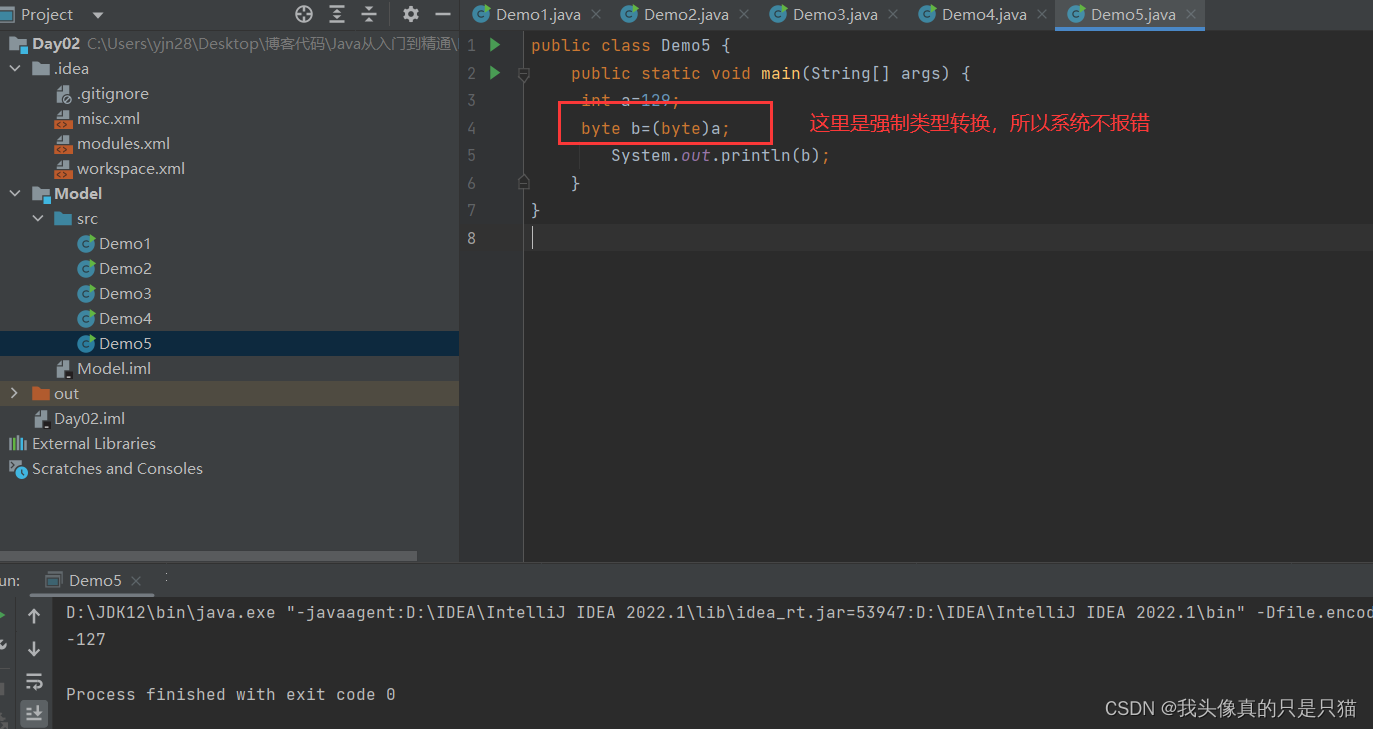This screenshot has width=1373, height=729.
Task: Close the Demo2.java tab
Action: pyautogui.click(x=745, y=15)
